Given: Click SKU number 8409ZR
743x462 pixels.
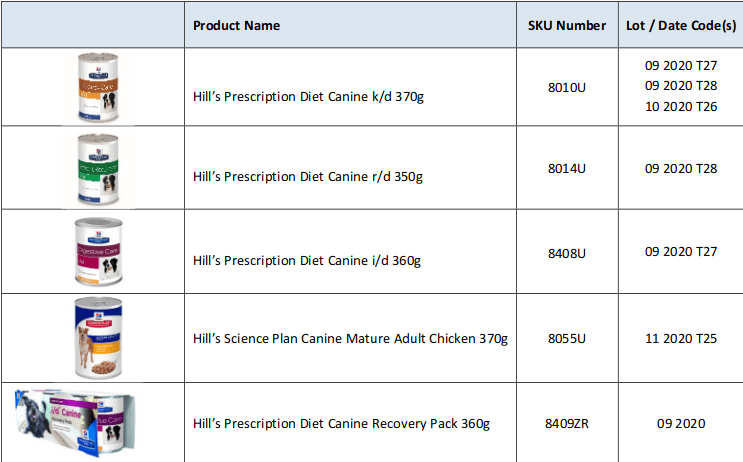Looking at the screenshot, I should click(x=567, y=423).
